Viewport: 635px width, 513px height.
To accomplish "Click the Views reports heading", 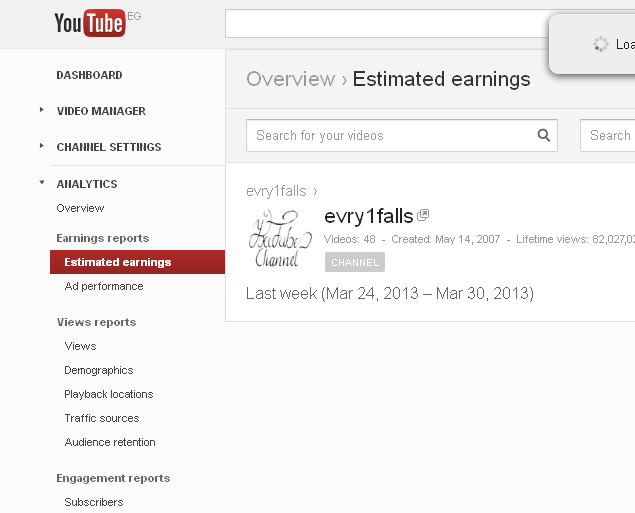I will (96, 322).
